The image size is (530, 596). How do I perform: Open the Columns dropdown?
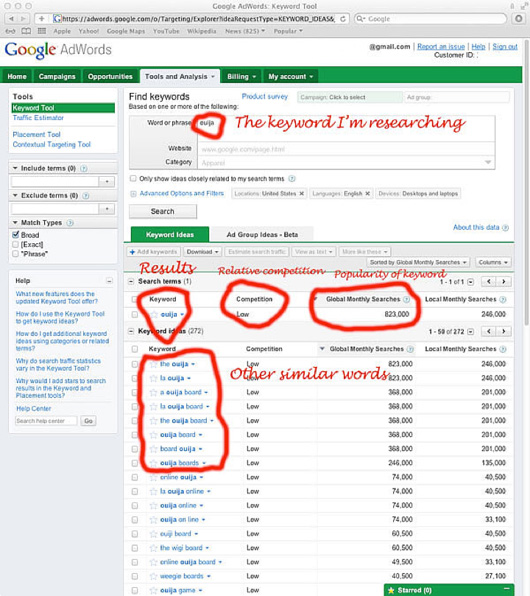tap(493, 262)
